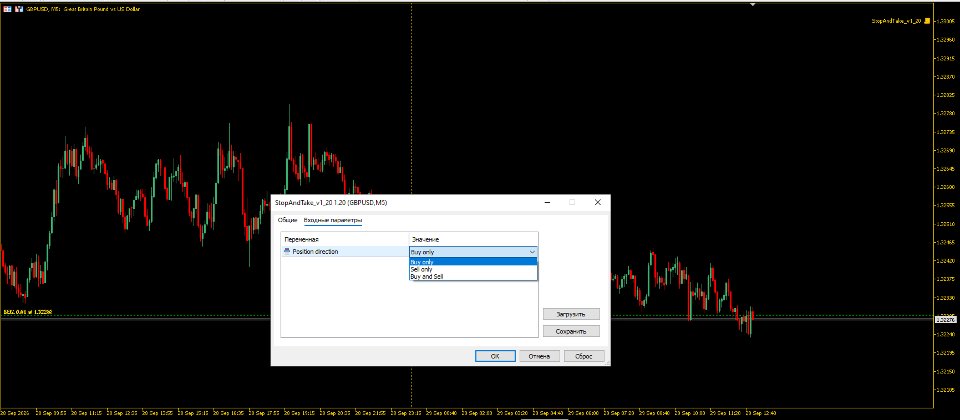Click the sell position level label on chart

coord(28,312)
